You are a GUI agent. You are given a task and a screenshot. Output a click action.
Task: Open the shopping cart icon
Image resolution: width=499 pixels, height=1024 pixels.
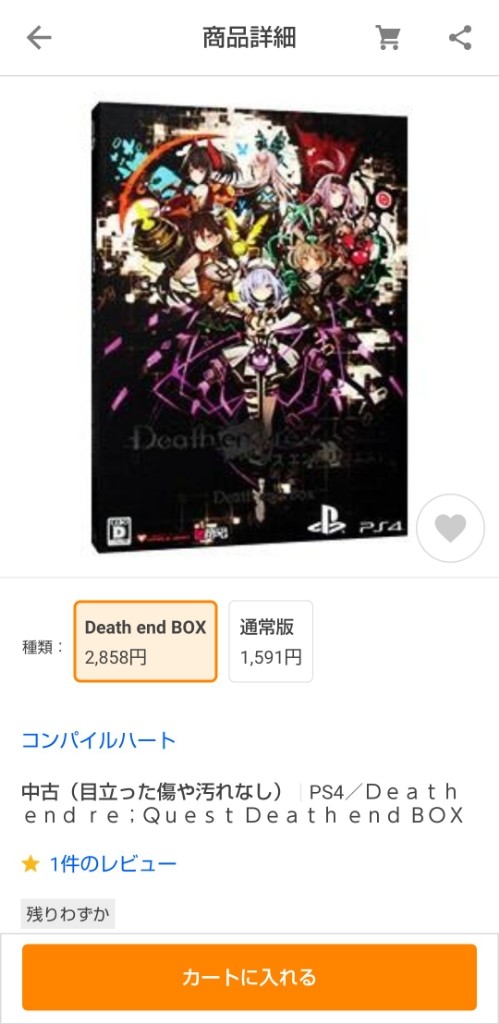pyautogui.click(x=388, y=38)
